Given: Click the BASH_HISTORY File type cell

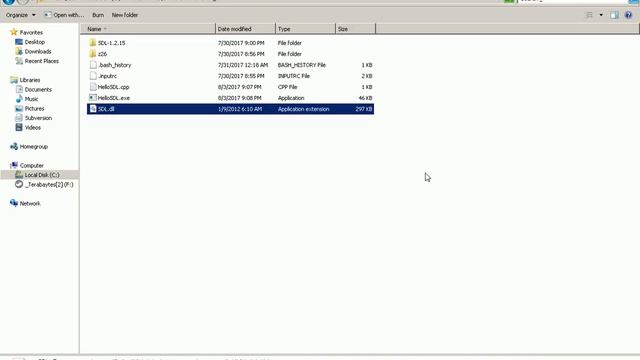Looking at the screenshot, I should pos(302,65).
